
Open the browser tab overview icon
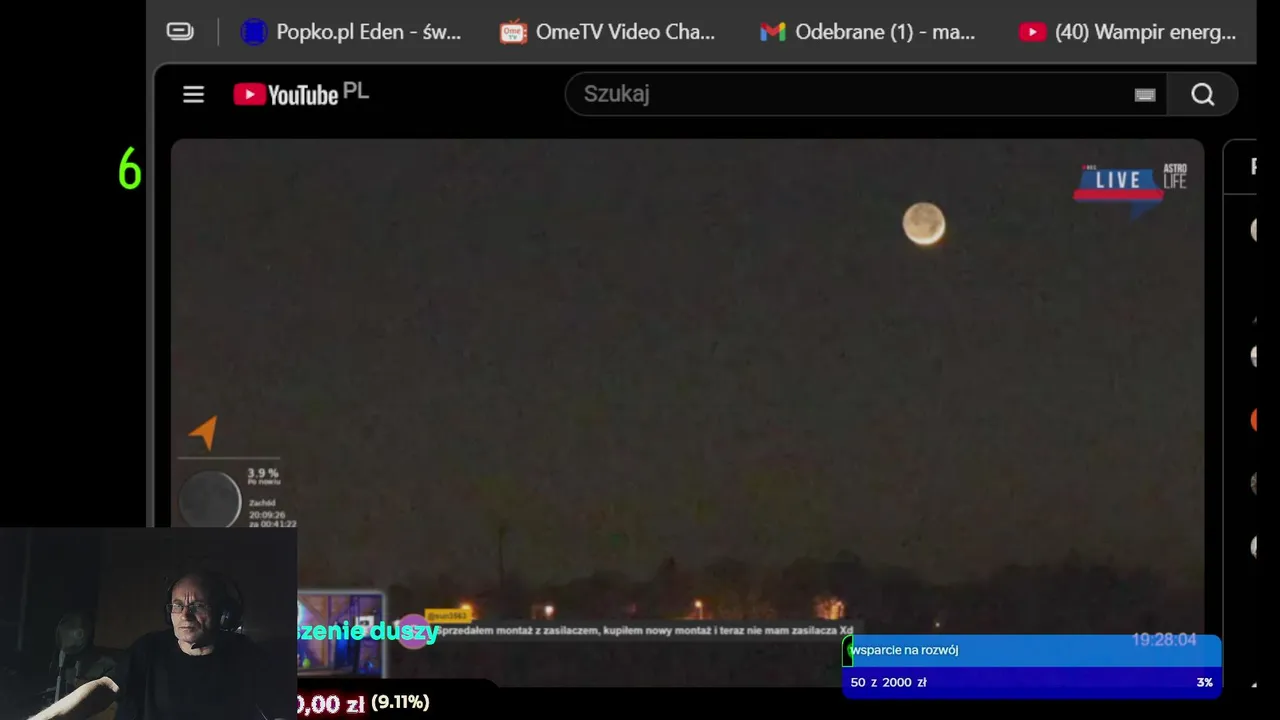point(180,32)
